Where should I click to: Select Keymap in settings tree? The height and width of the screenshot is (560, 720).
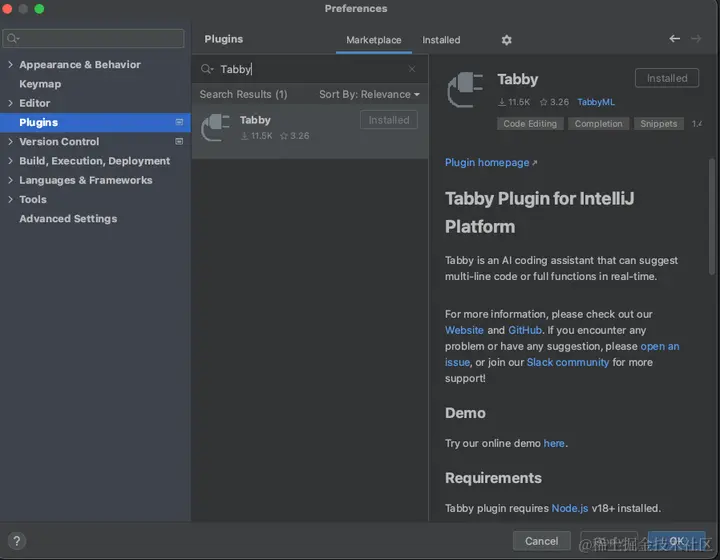40,84
